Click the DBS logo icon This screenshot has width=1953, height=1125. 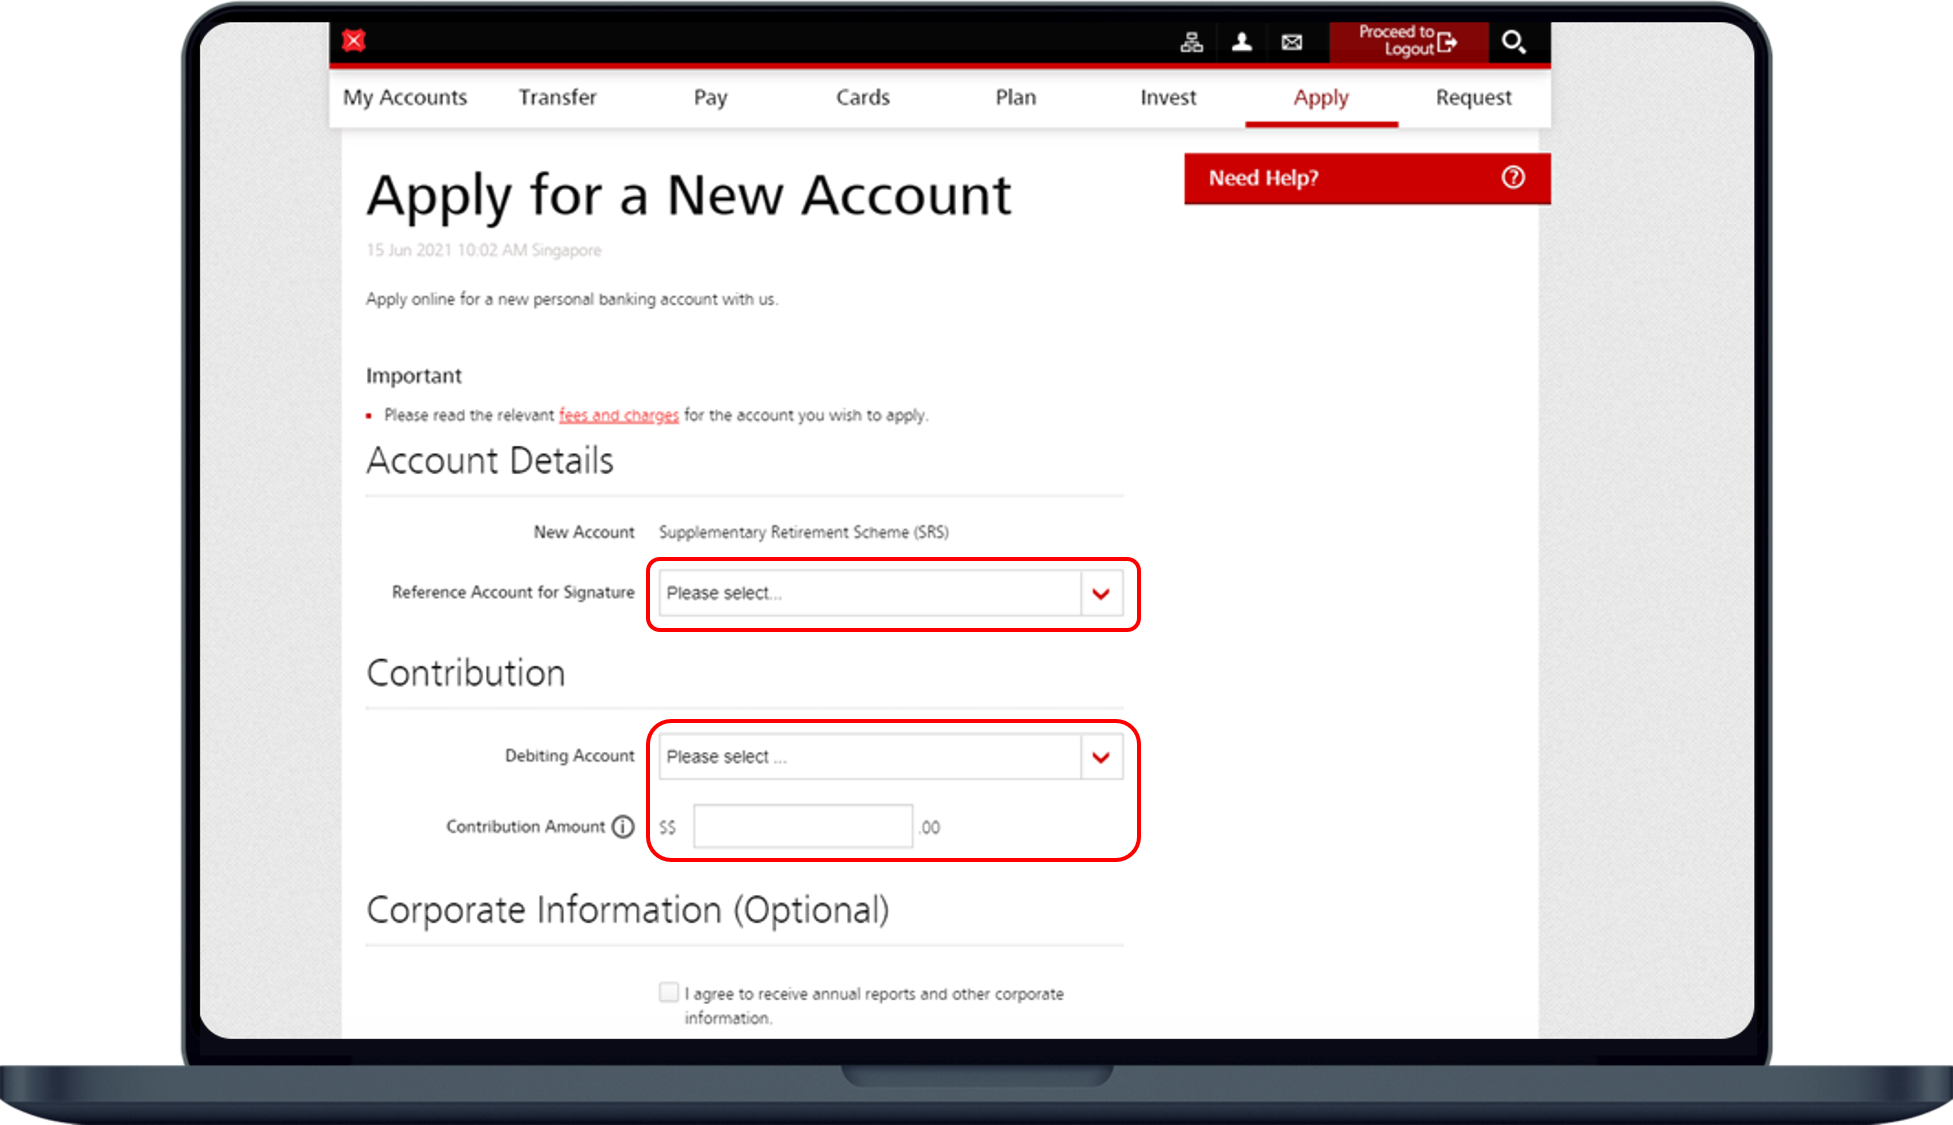coord(354,41)
